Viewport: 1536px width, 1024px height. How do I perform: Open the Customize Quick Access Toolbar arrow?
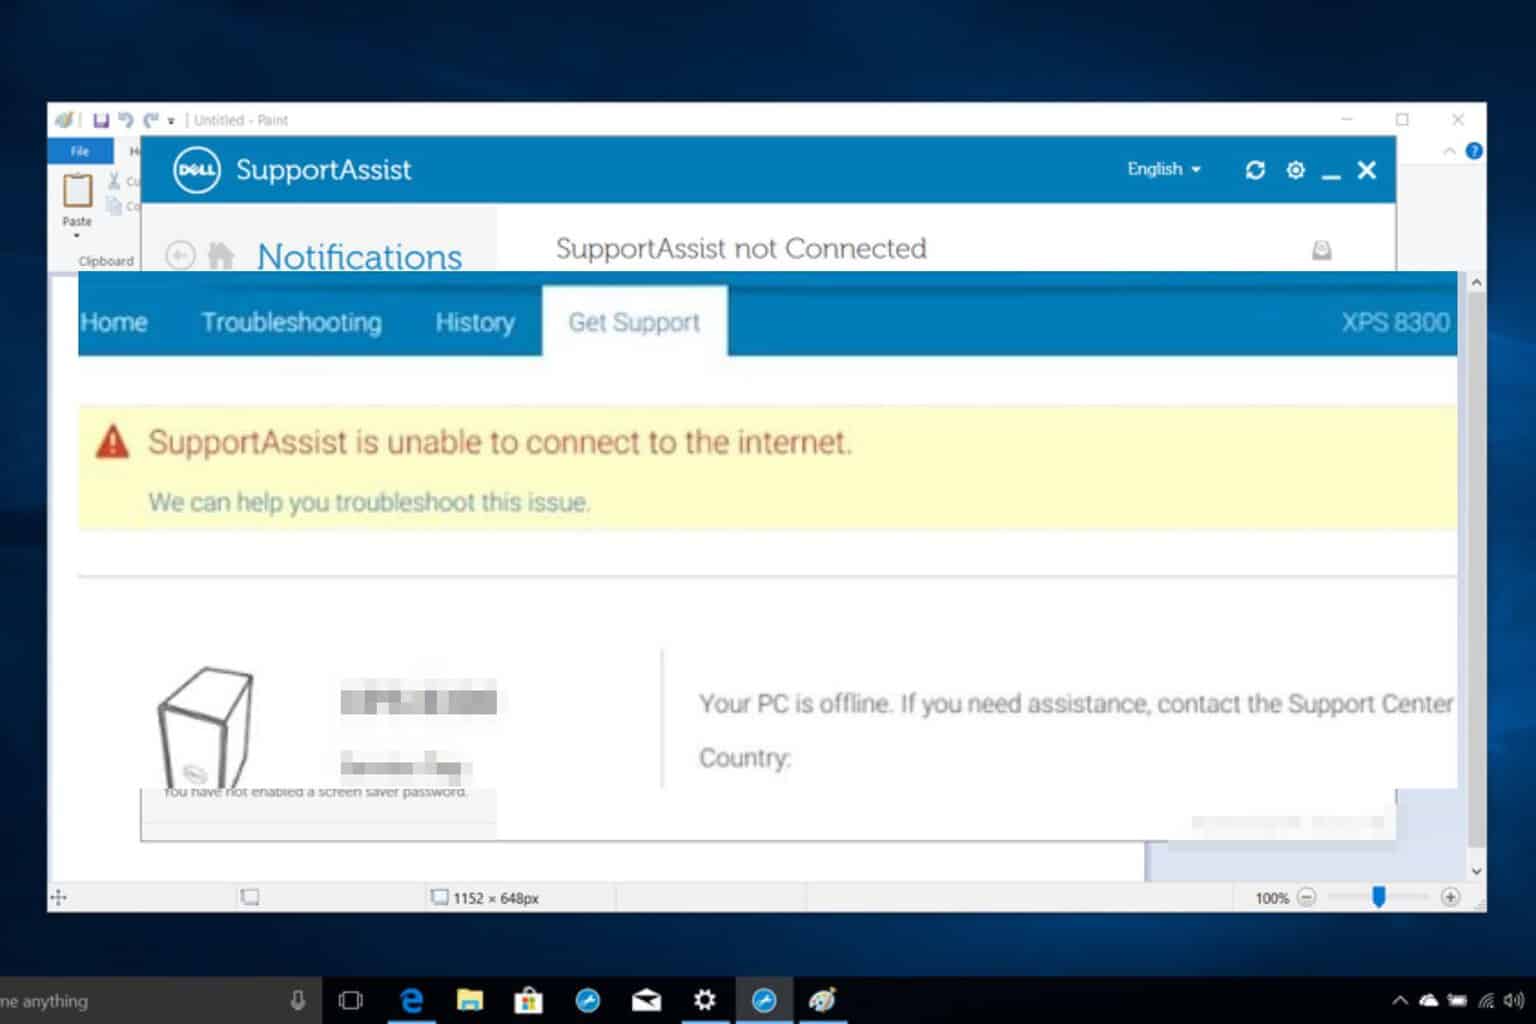click(171, 121)
